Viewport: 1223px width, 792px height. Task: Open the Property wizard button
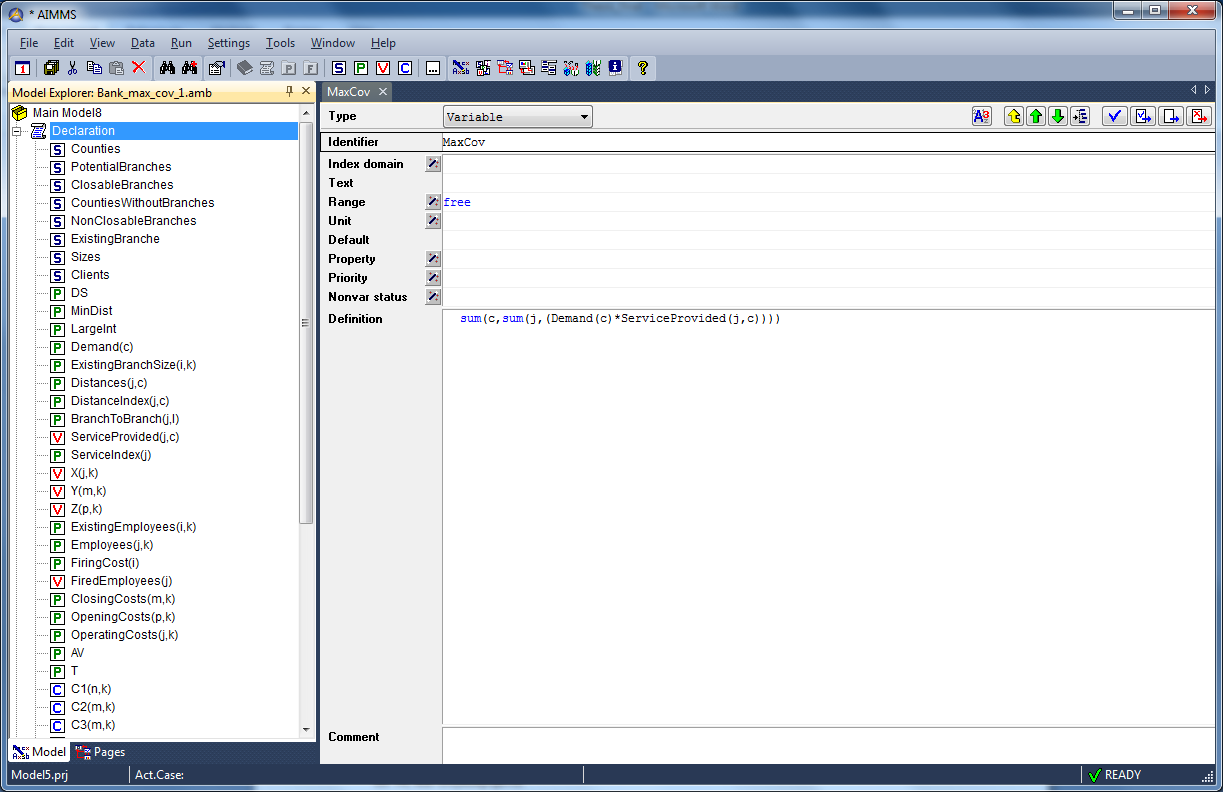433,259
